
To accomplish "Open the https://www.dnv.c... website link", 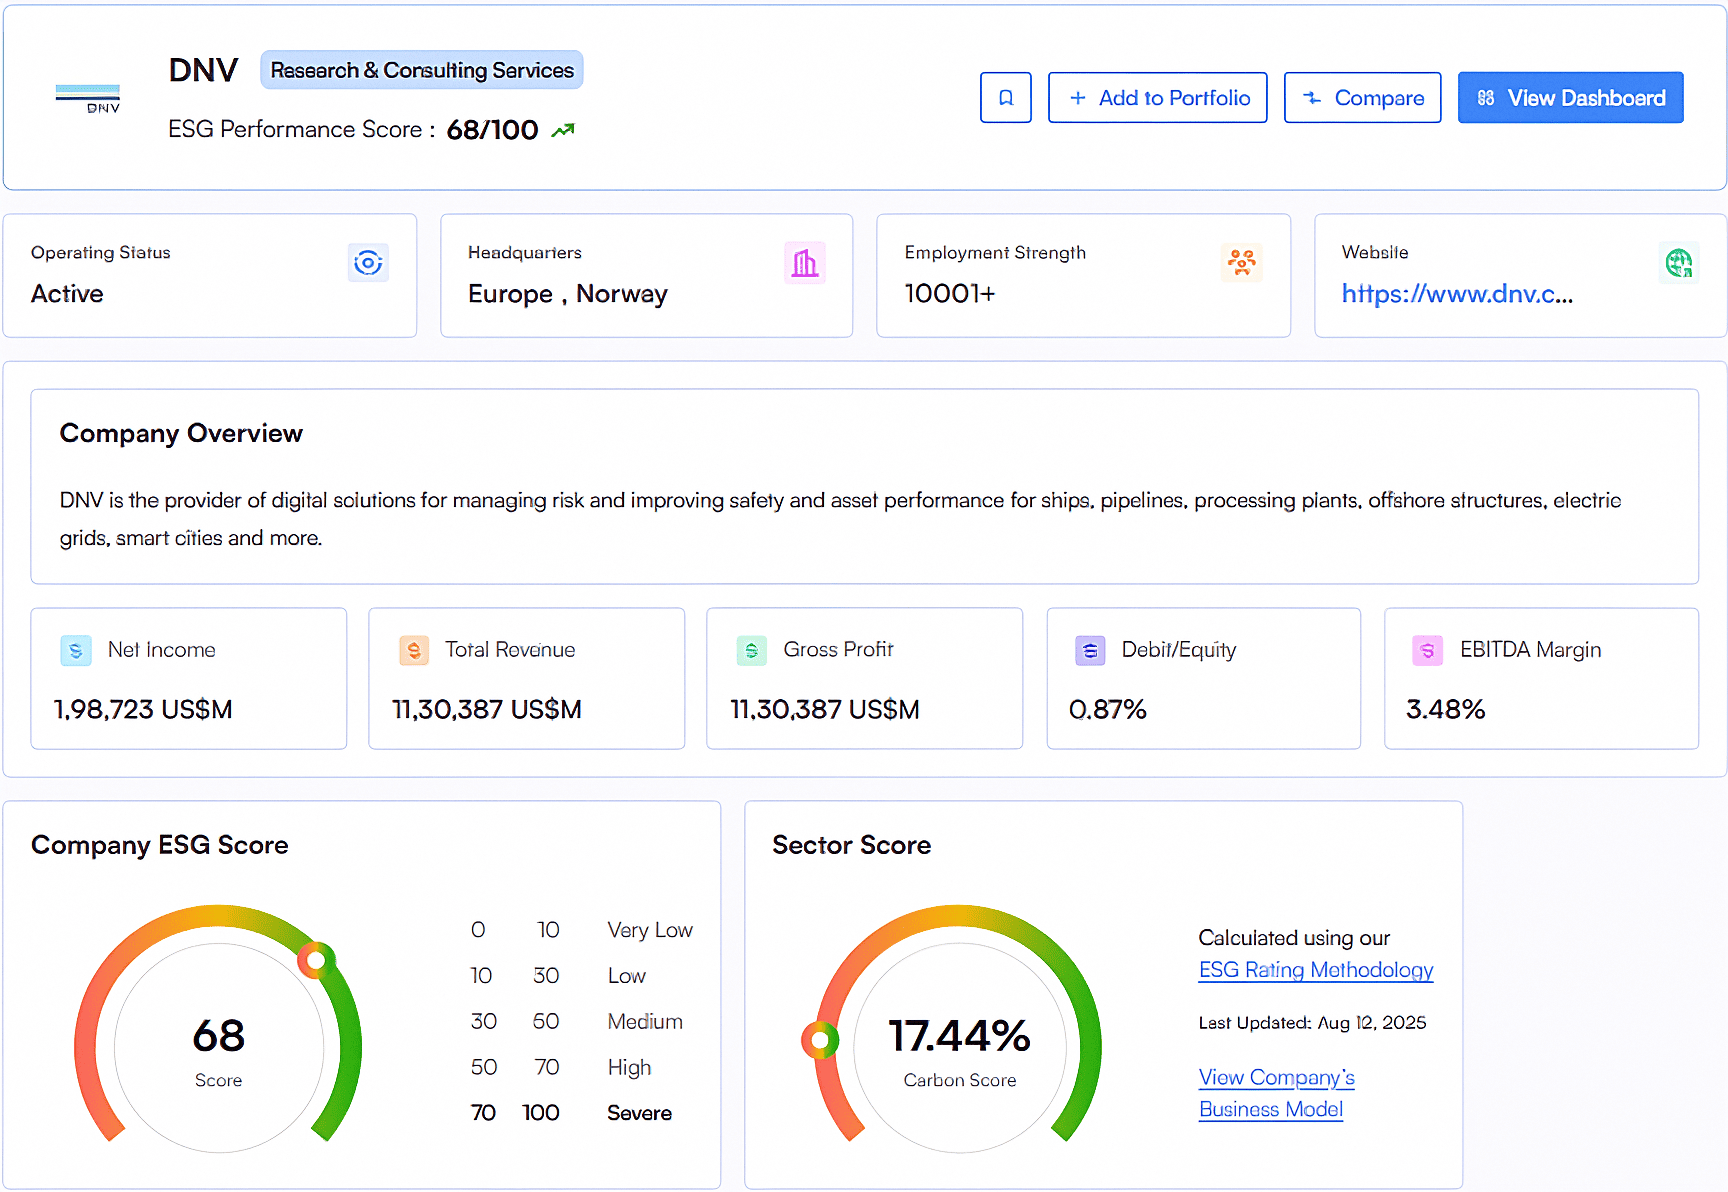I will click(1457, 294).
